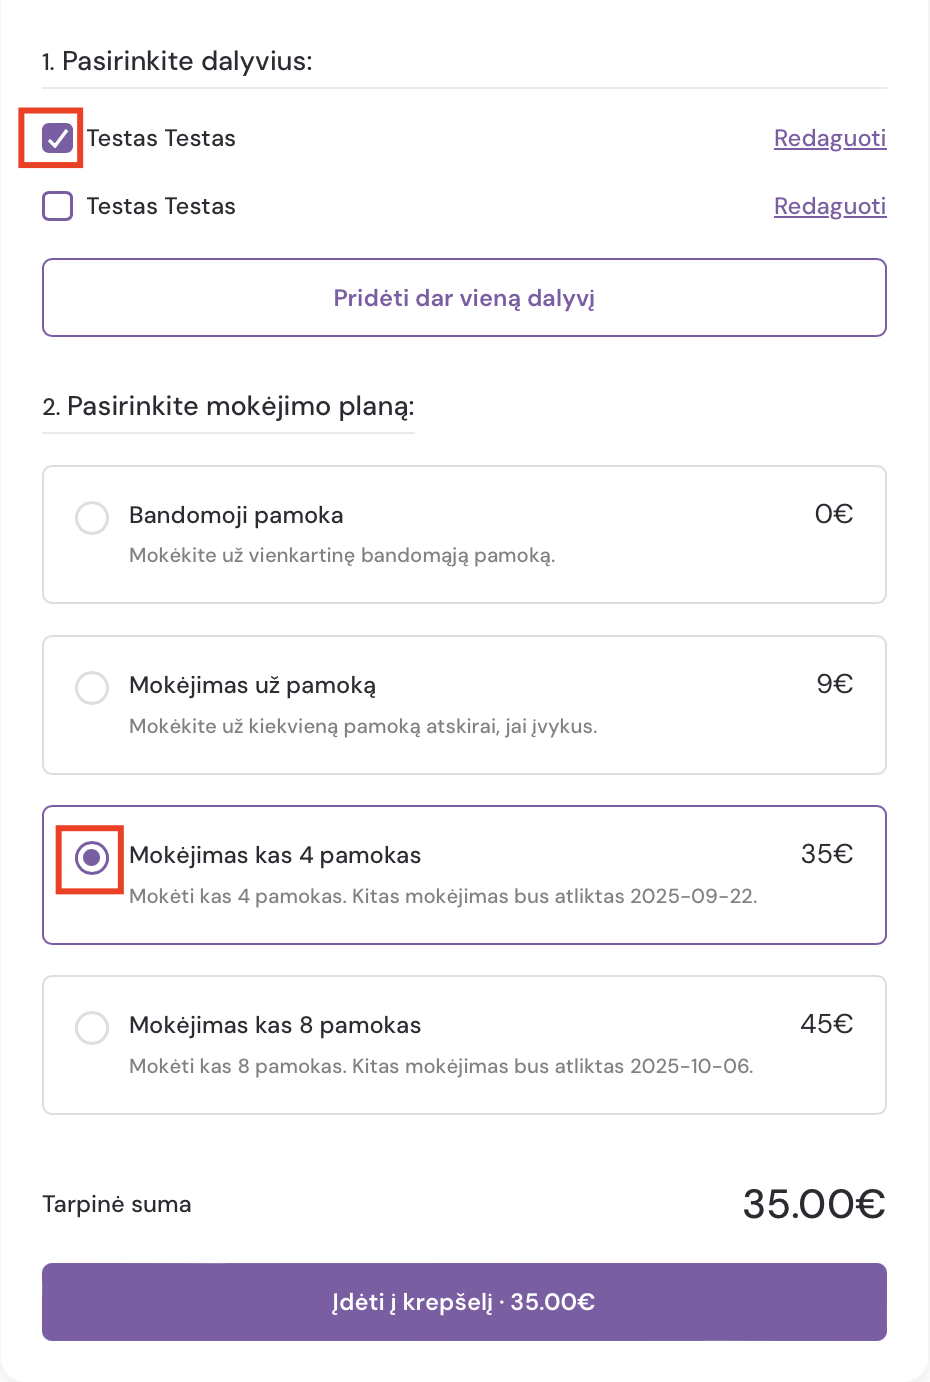Select the Bandomoji pamoka radio button
930x1382 pixels.
pyautogui.click(x=92, y=518)
